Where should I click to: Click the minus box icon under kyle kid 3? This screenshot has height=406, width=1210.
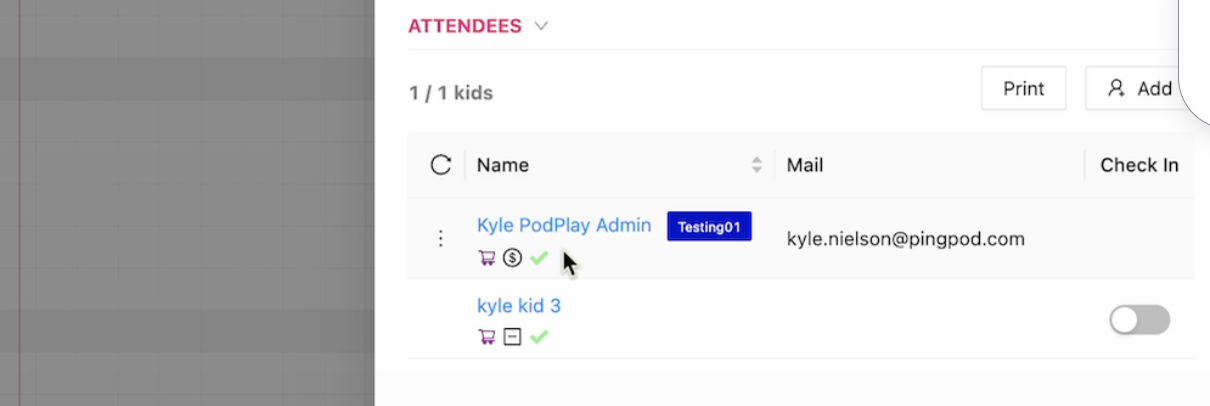pyautogui.click(x=512, y=337)
